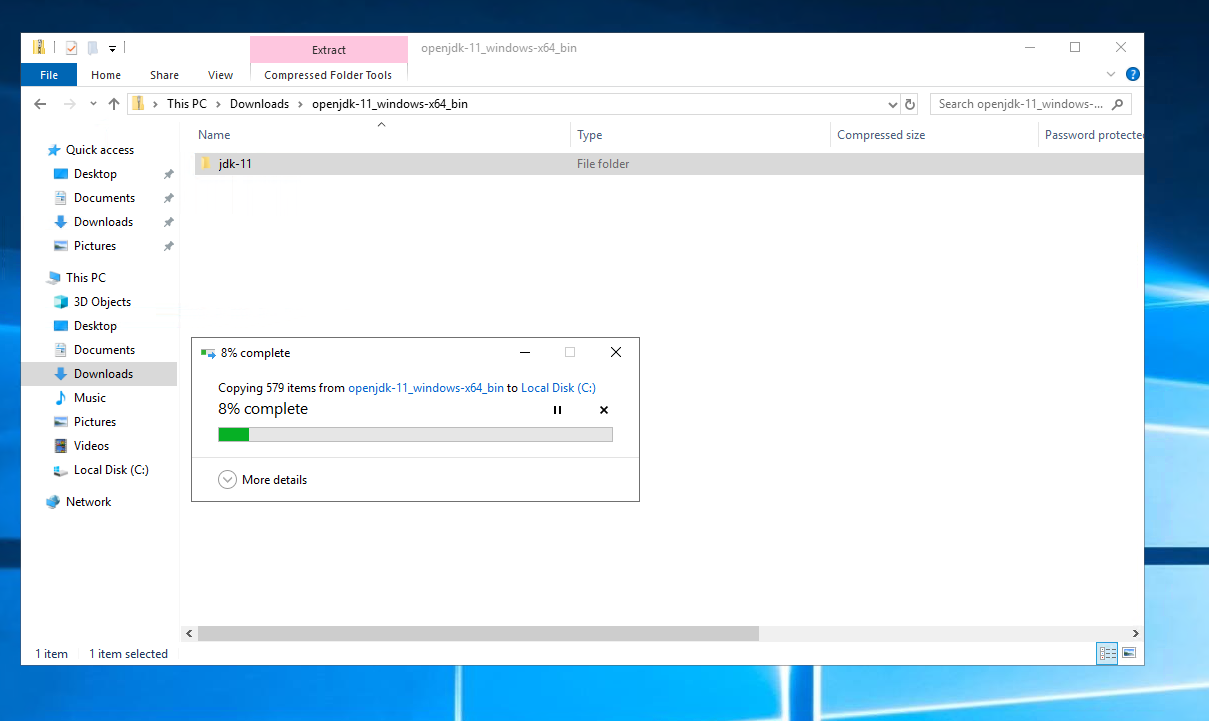This screenshot has width=1209, height=721.
Task: Open the Compressed Folder Tools tab
Action: pyautogui.click(x=328, y=75)
